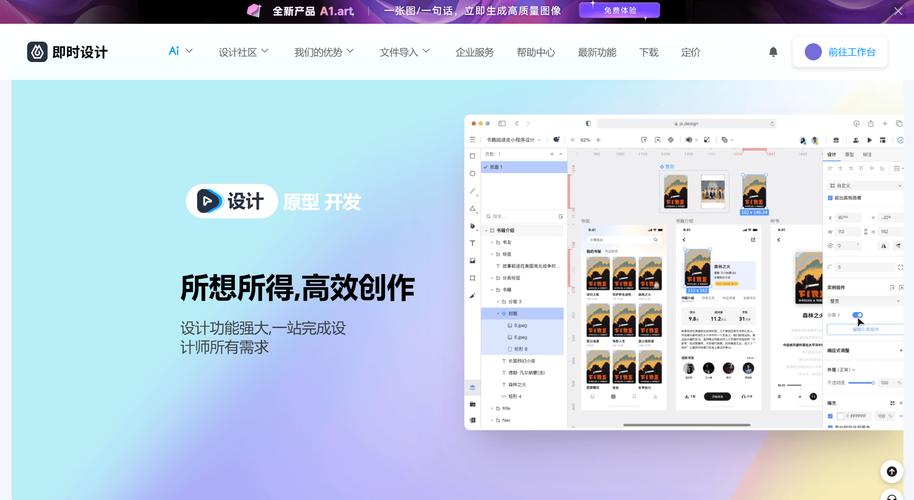Expand the 文件导入 navigation dropdown
The height and width of the screenshot is (500, 914).
tap(405, 52)
